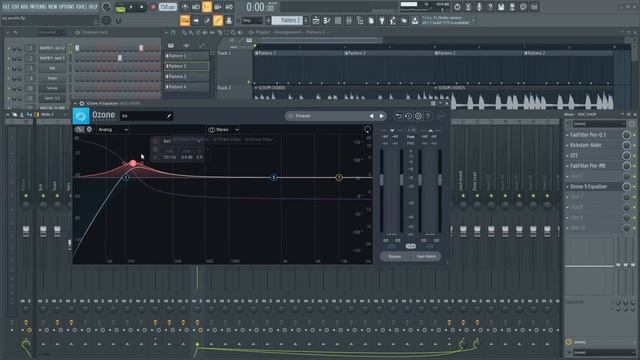Select Pattern 4 in the pattern list

[x=187, y=87]
